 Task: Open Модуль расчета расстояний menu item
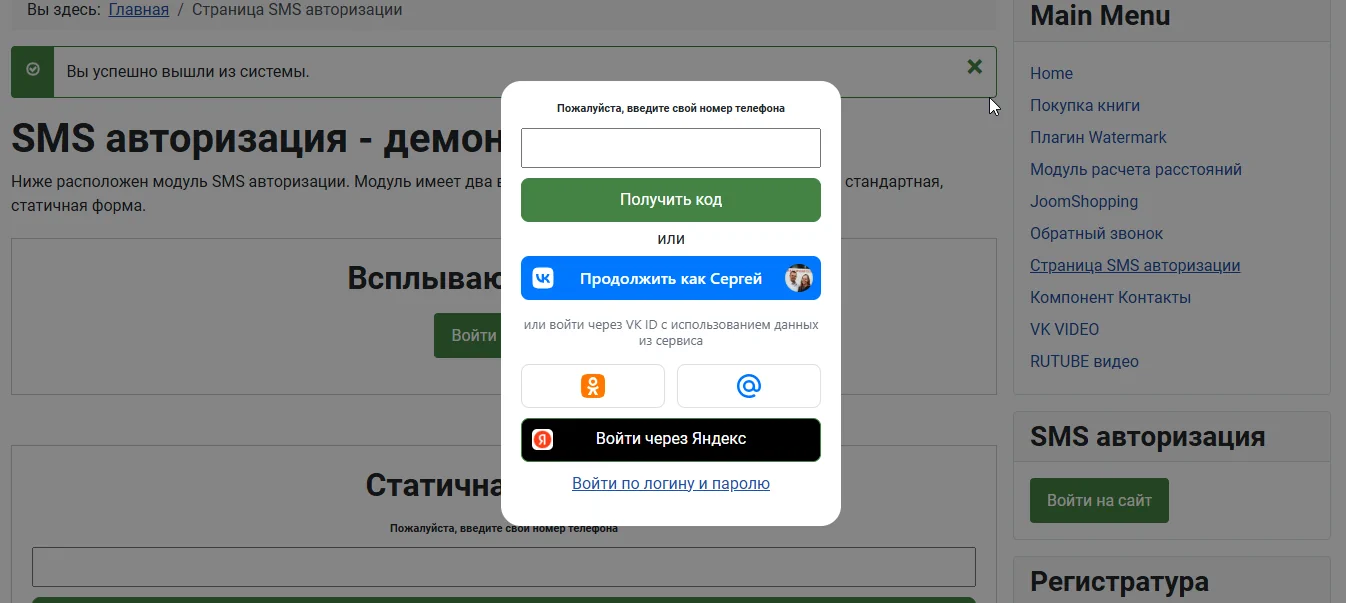(x=1136, y=169)
